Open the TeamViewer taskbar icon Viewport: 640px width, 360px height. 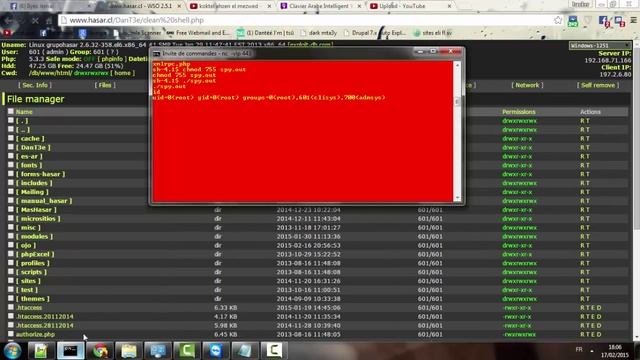[216, 351]
